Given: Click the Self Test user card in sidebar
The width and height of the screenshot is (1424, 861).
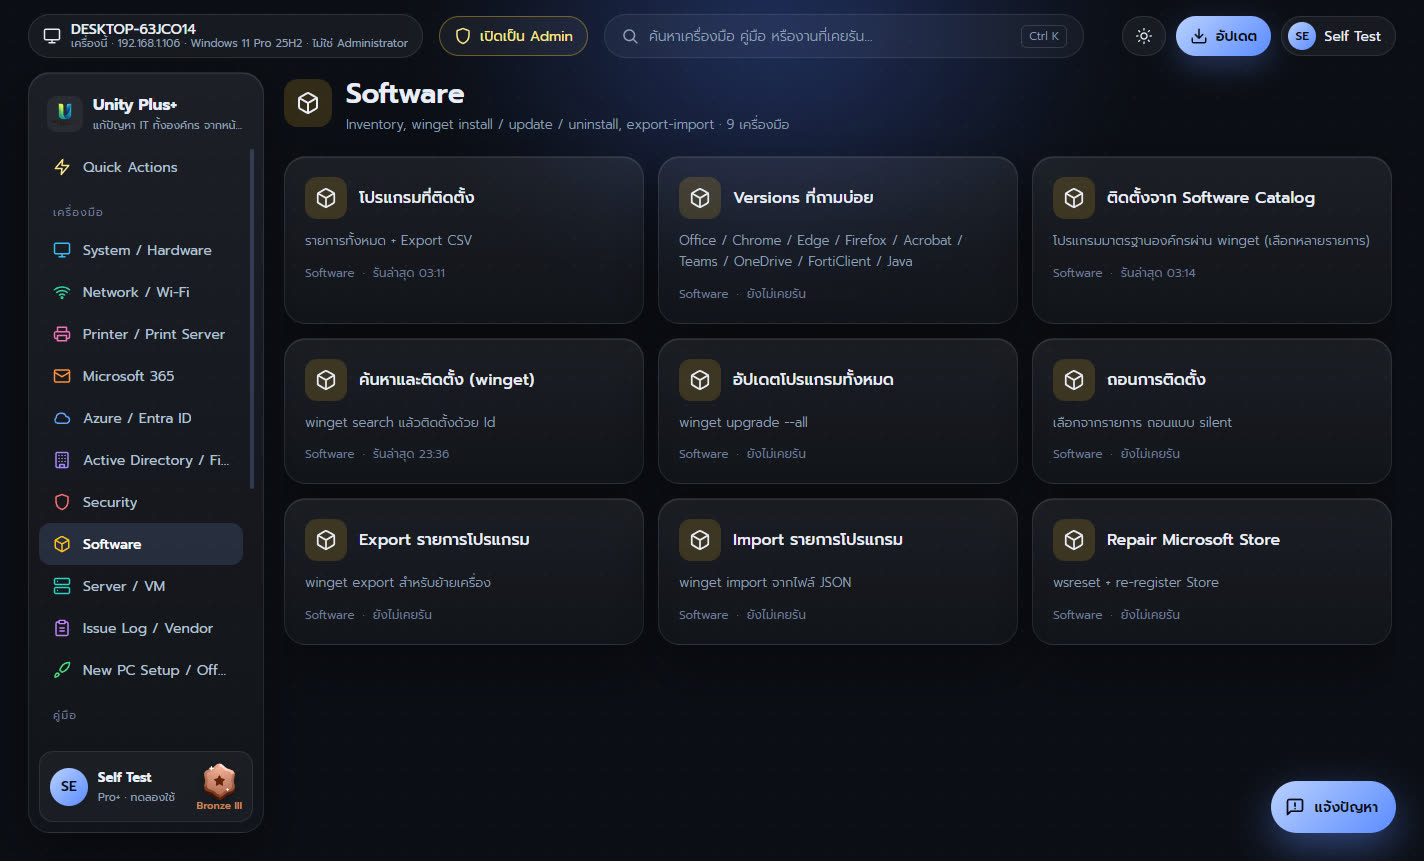Looking at the screenshot, I should coord(146,787).
